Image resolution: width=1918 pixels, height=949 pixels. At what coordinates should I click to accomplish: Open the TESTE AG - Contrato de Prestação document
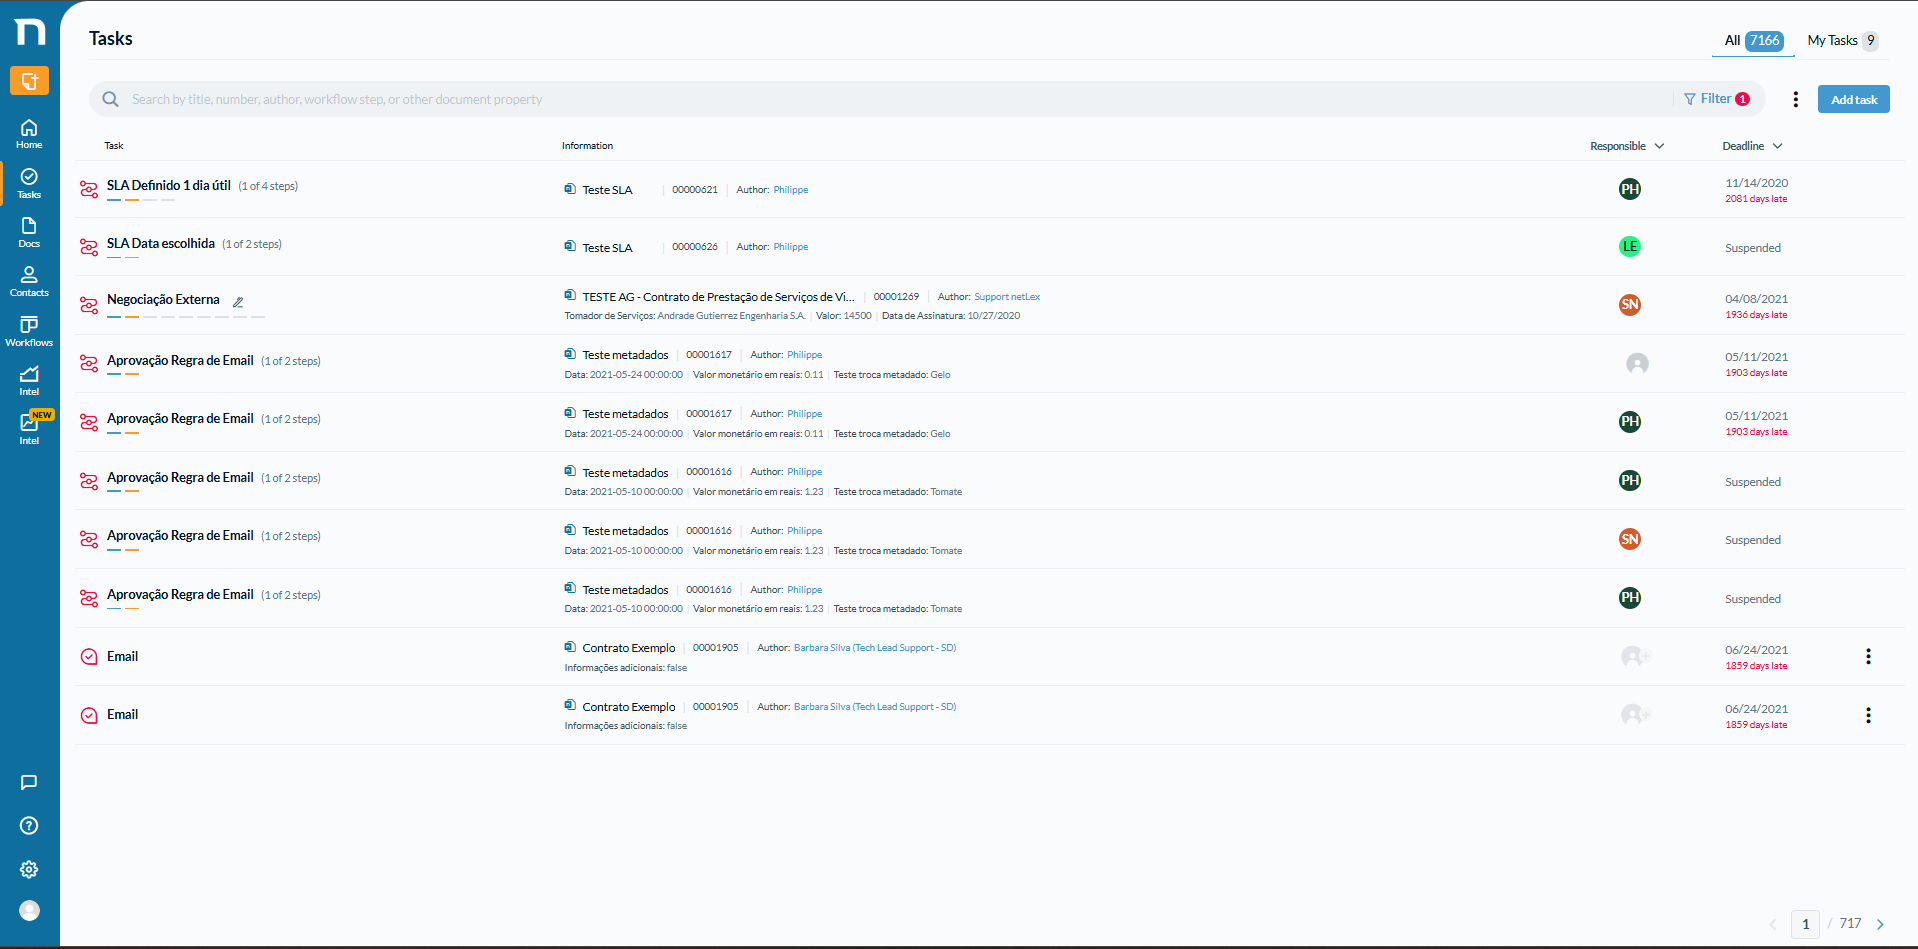(718, 297)
